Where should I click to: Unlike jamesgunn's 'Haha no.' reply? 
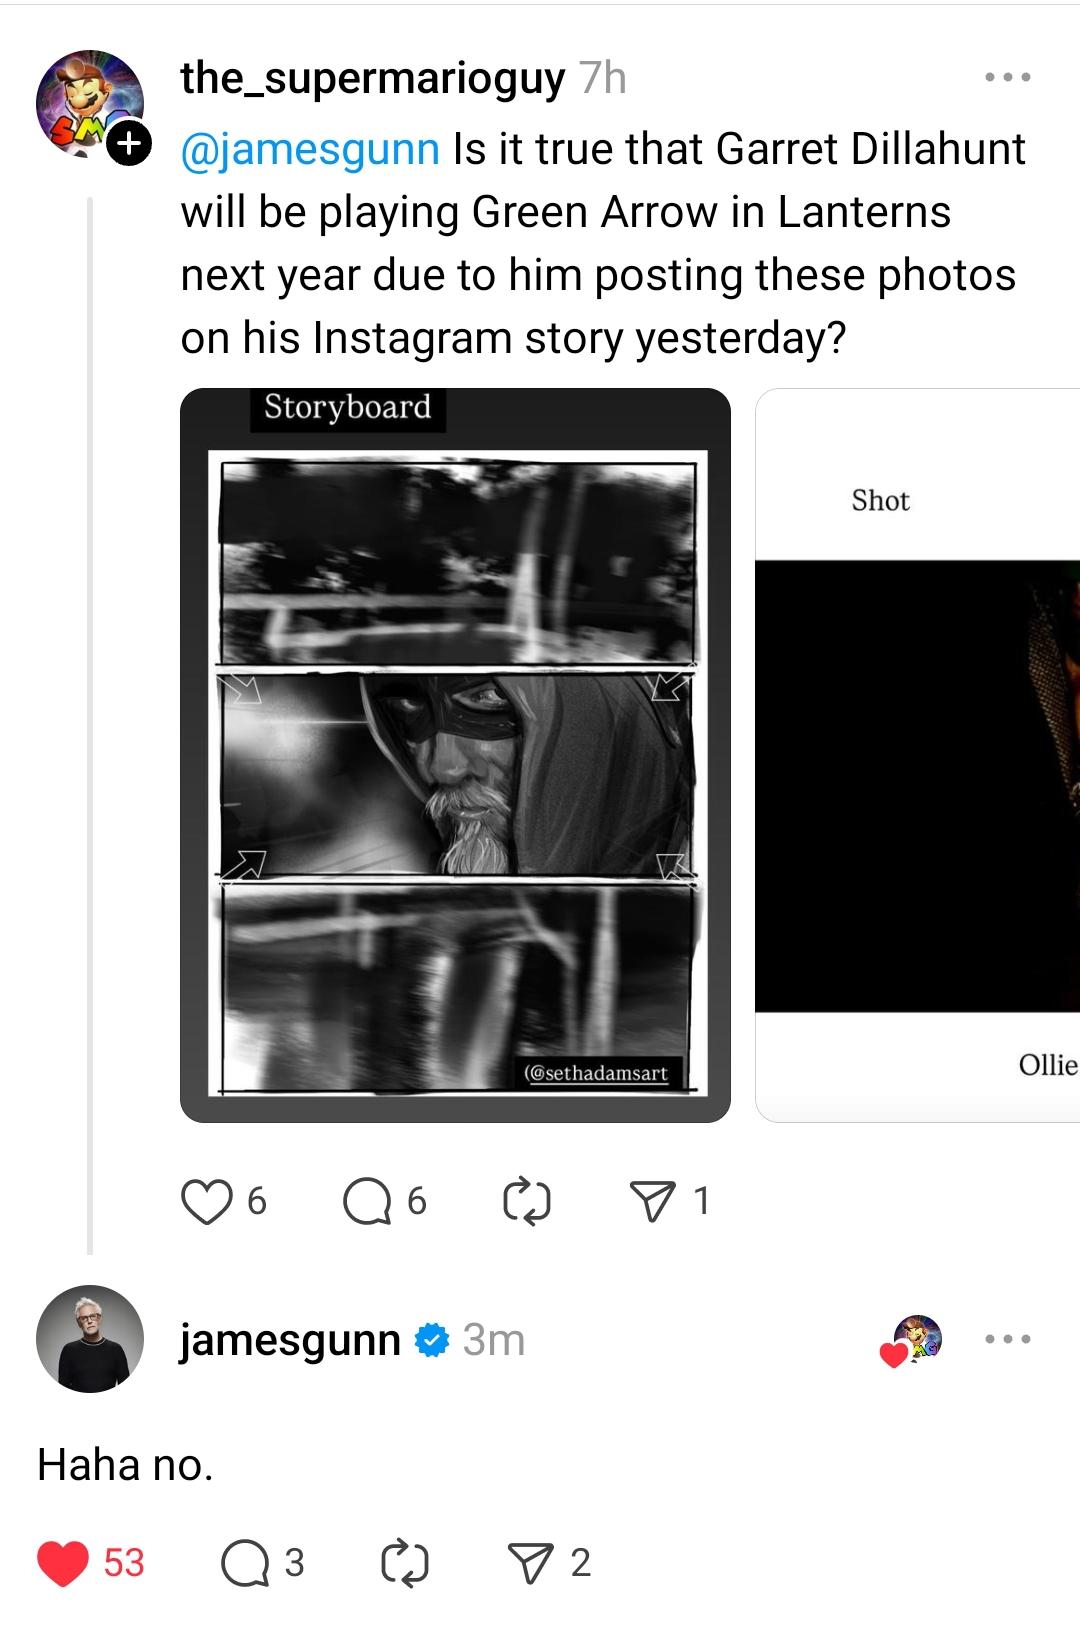pyautogui.click(x=63, y=1563)
